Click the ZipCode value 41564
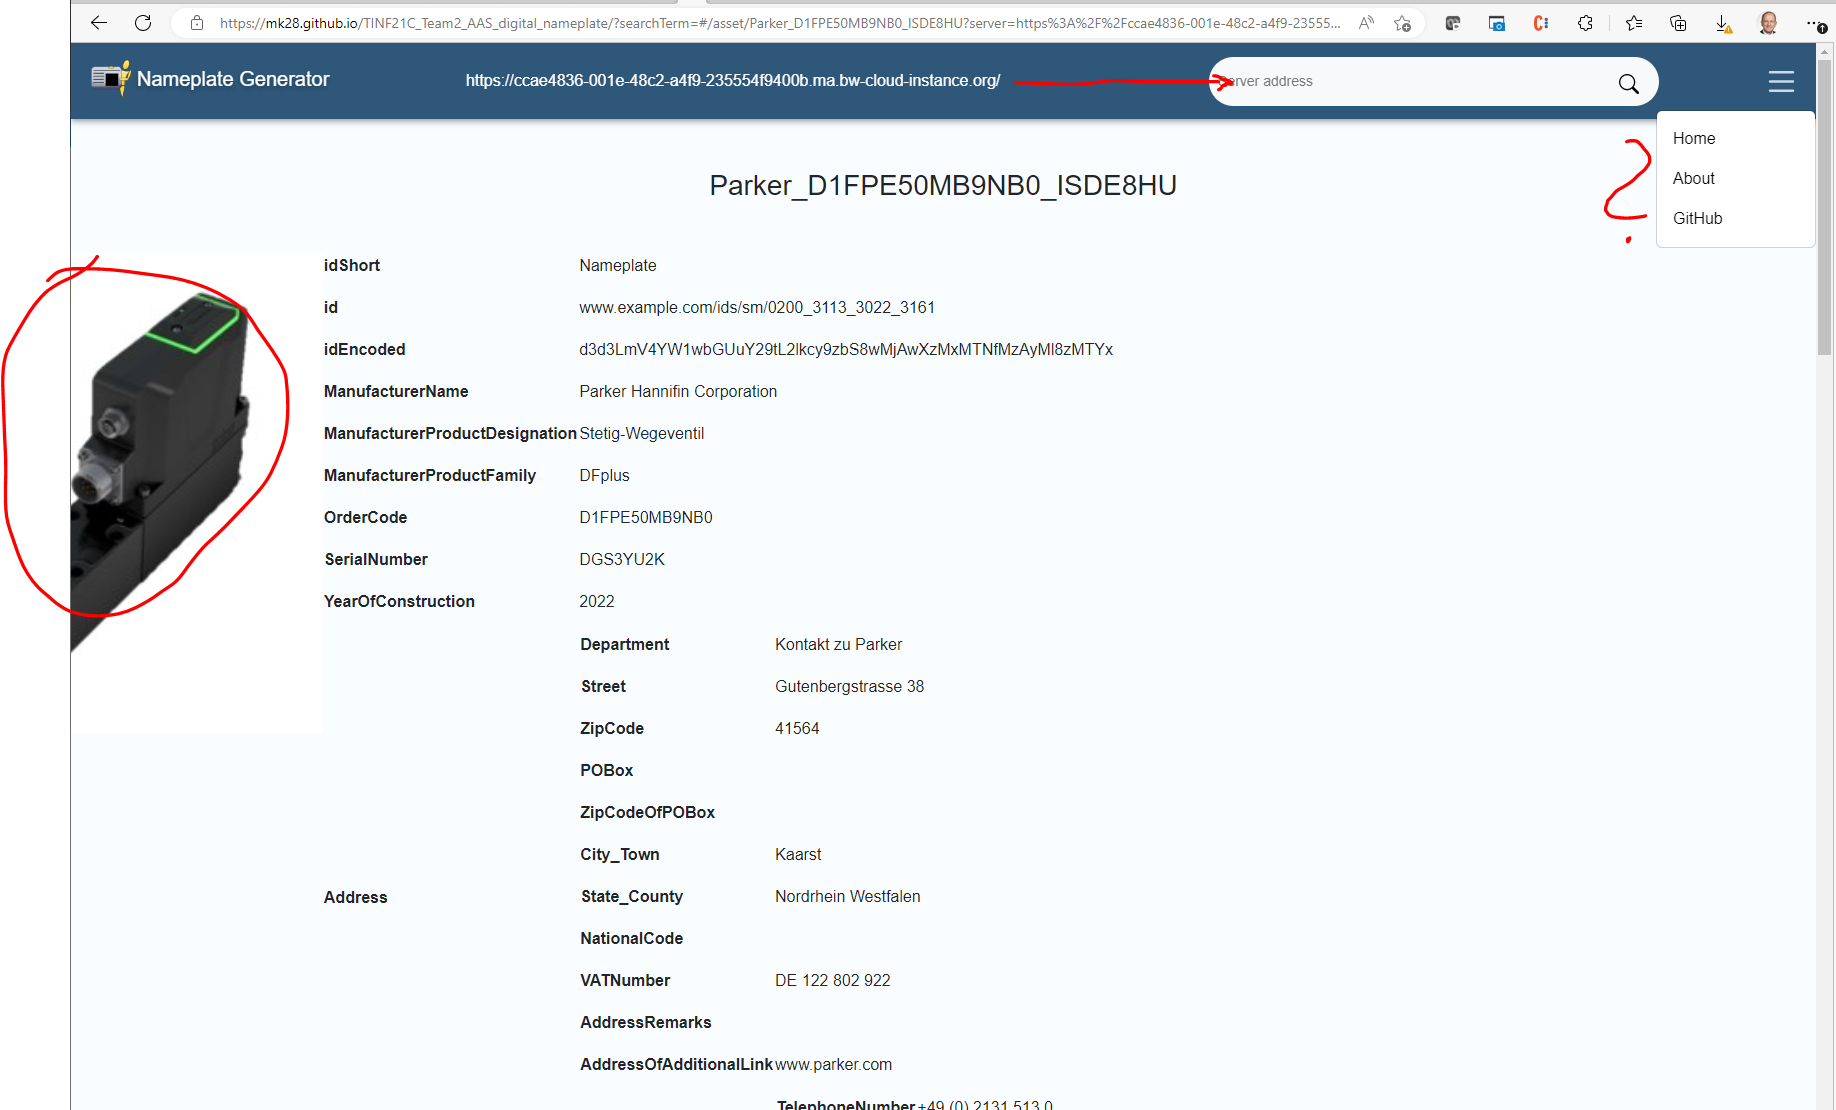Viewport: 1836px width, 1110px height. pyautogui.click(x=797, y=728)
